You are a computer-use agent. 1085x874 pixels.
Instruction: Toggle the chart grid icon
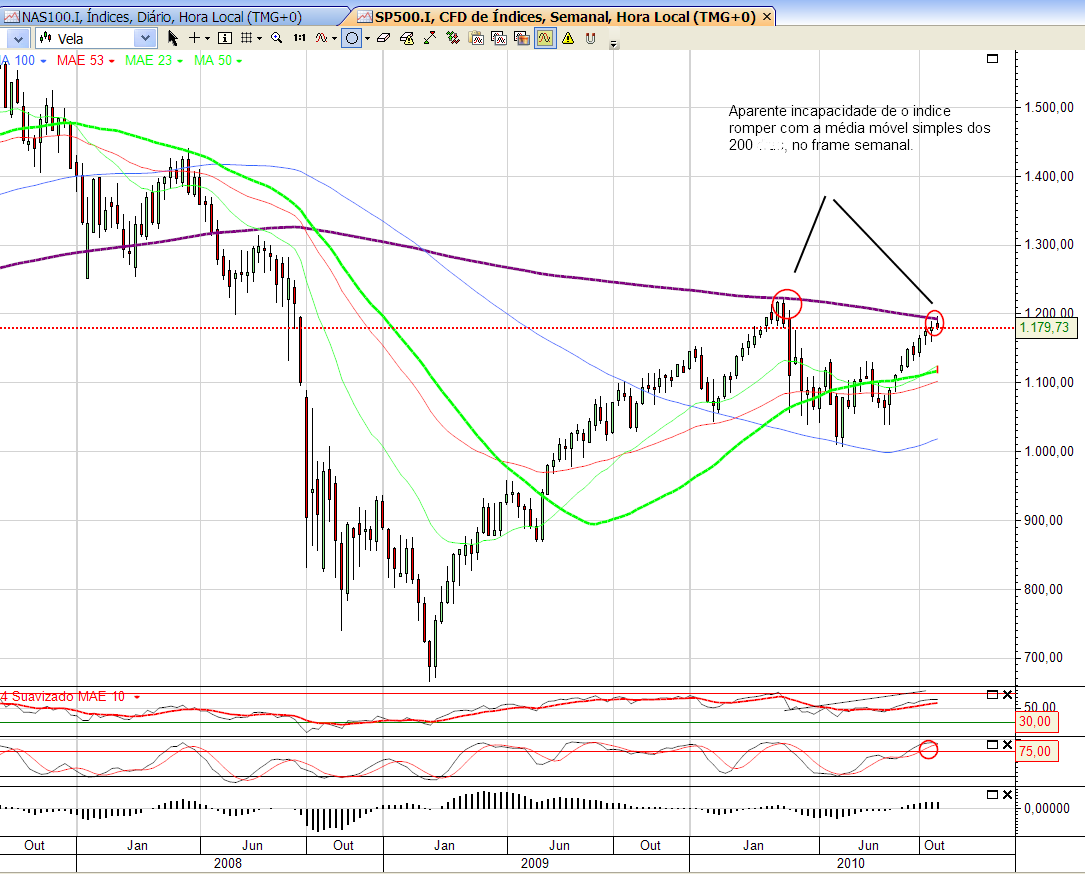click(246, 38)
